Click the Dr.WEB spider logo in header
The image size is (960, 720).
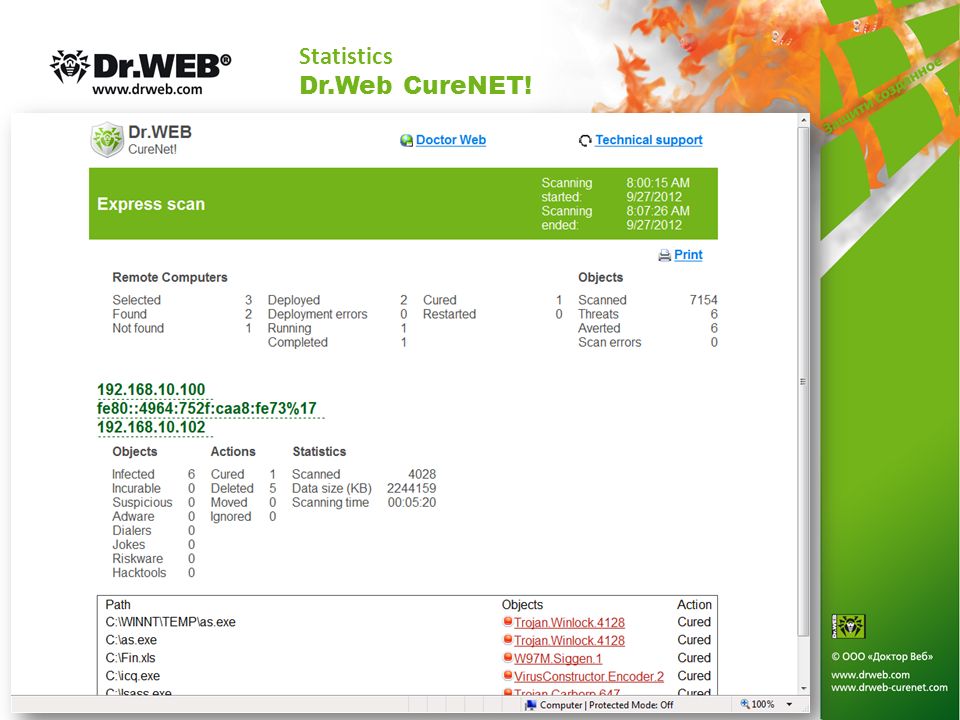(70, 66)
